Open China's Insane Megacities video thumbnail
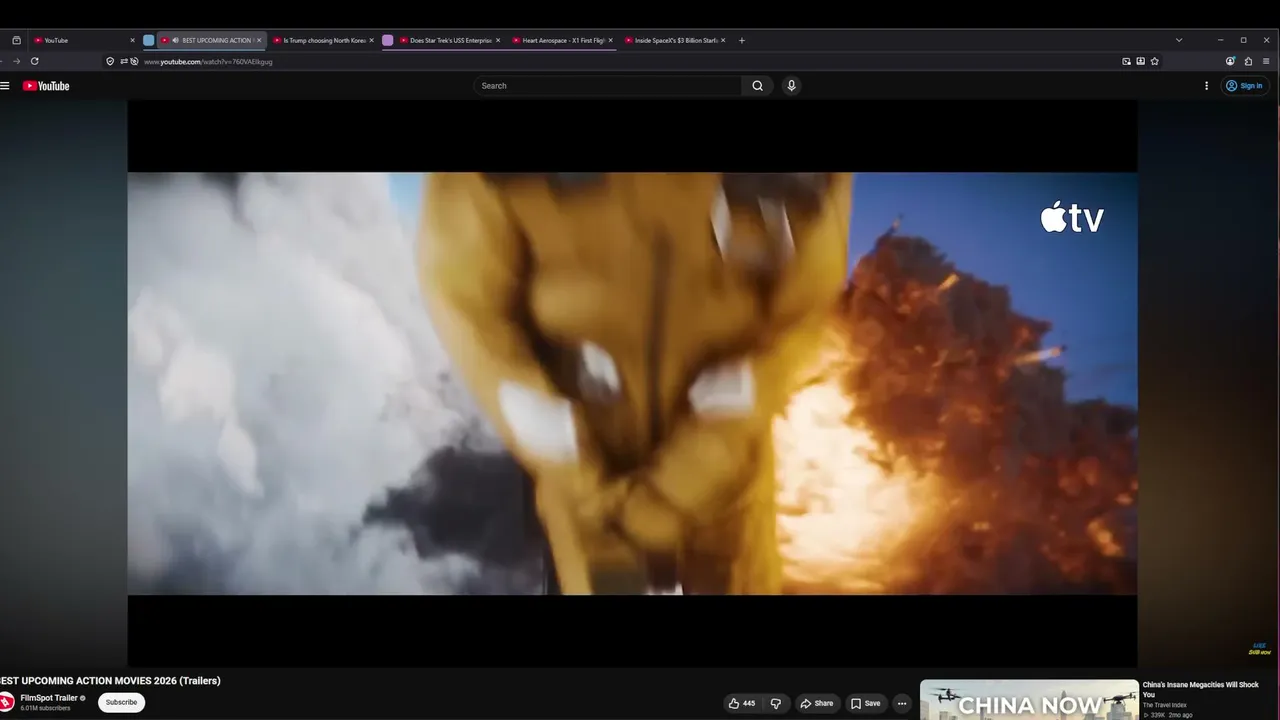 coord(1029,700)
